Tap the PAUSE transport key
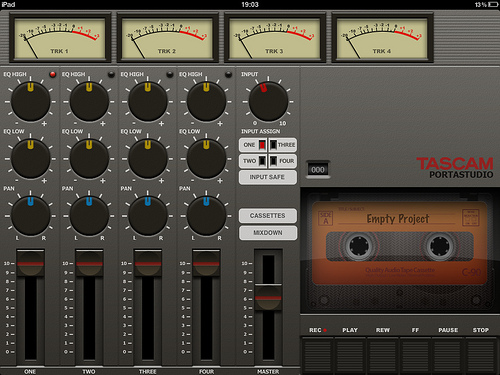500x375 pixels. tap(448, 354)
